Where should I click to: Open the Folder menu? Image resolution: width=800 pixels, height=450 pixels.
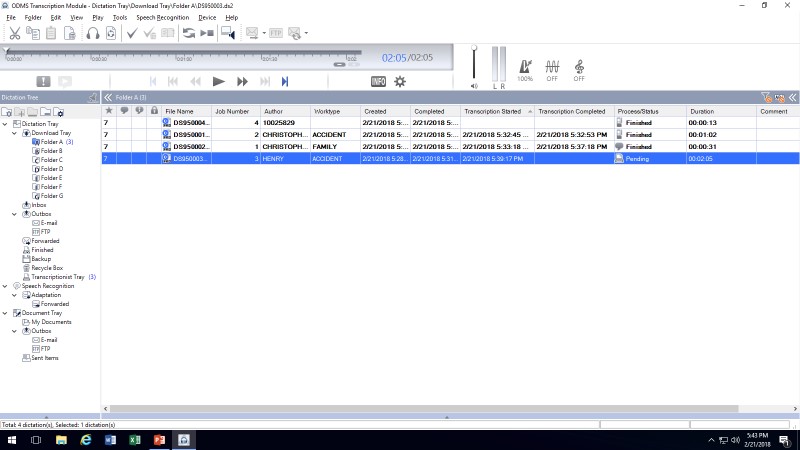pyautogui.click(x=33, y=17)
